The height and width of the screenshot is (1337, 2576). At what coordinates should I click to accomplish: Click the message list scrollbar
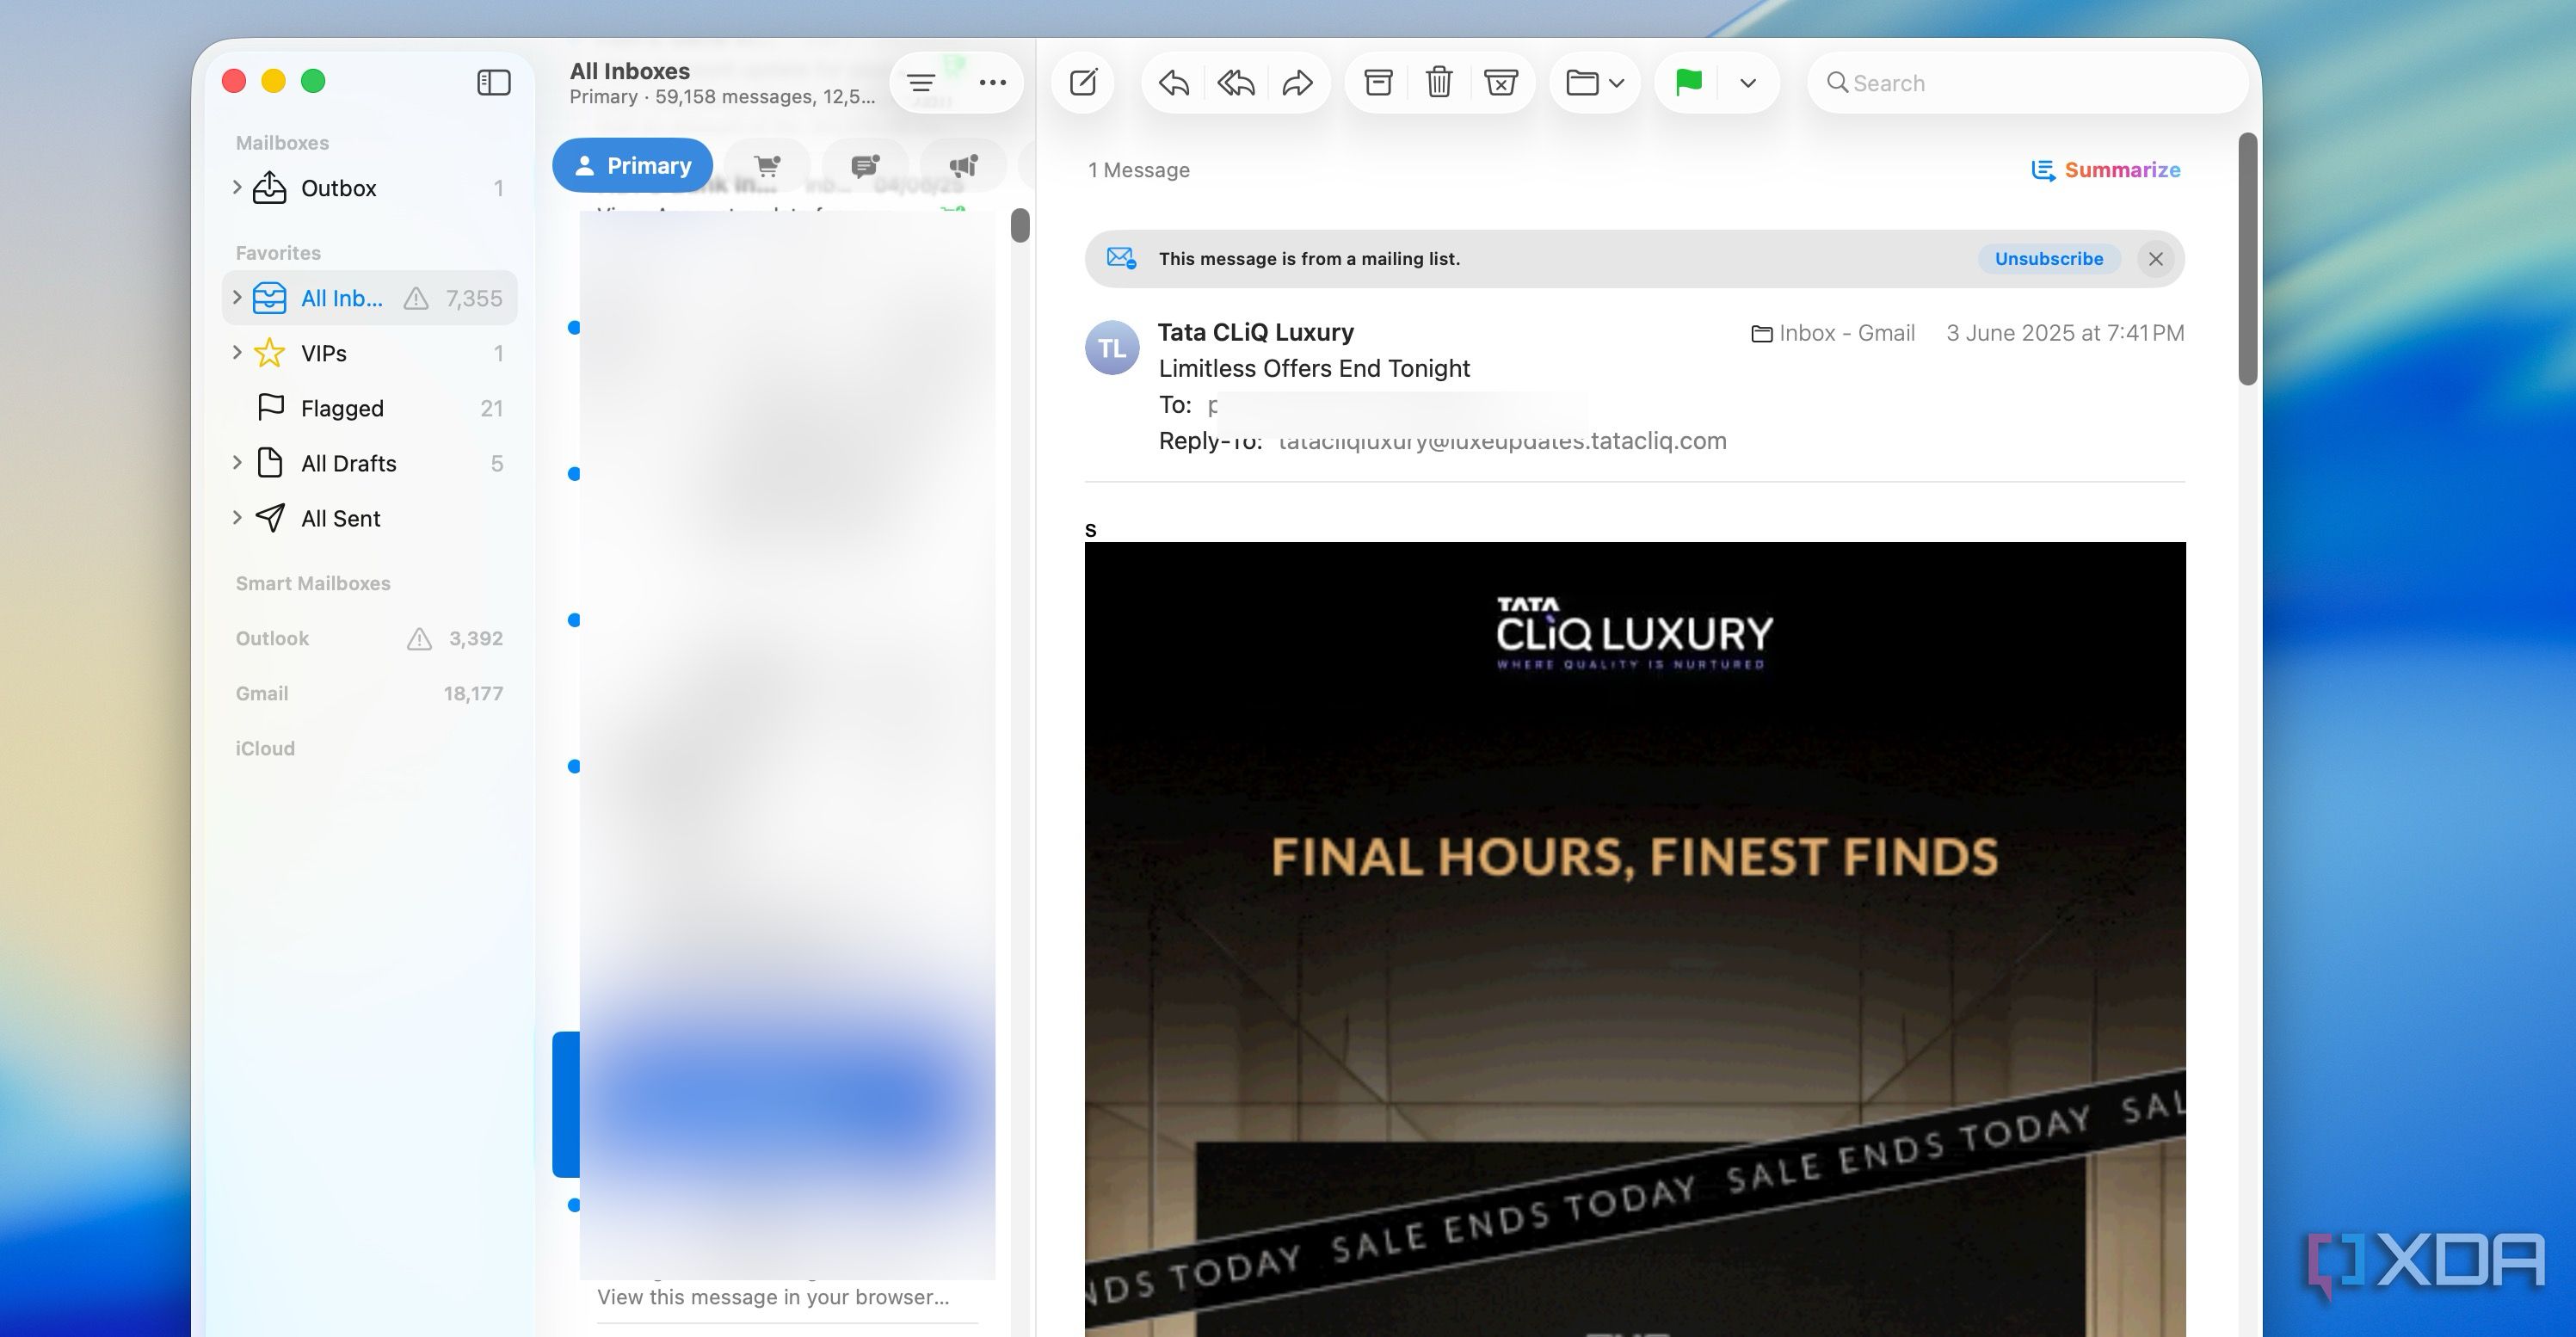coord(1020,225)
